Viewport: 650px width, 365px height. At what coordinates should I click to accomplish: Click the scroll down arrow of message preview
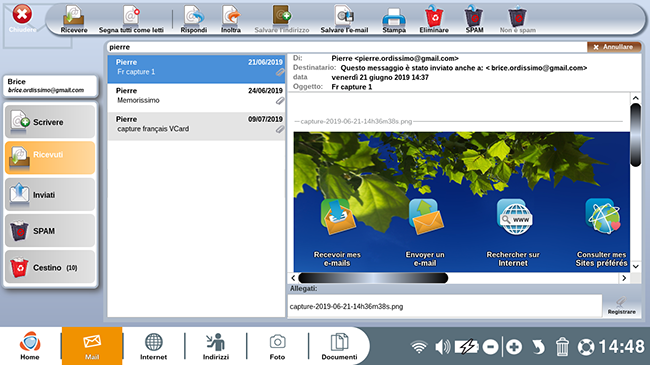[x=635, y=266]
